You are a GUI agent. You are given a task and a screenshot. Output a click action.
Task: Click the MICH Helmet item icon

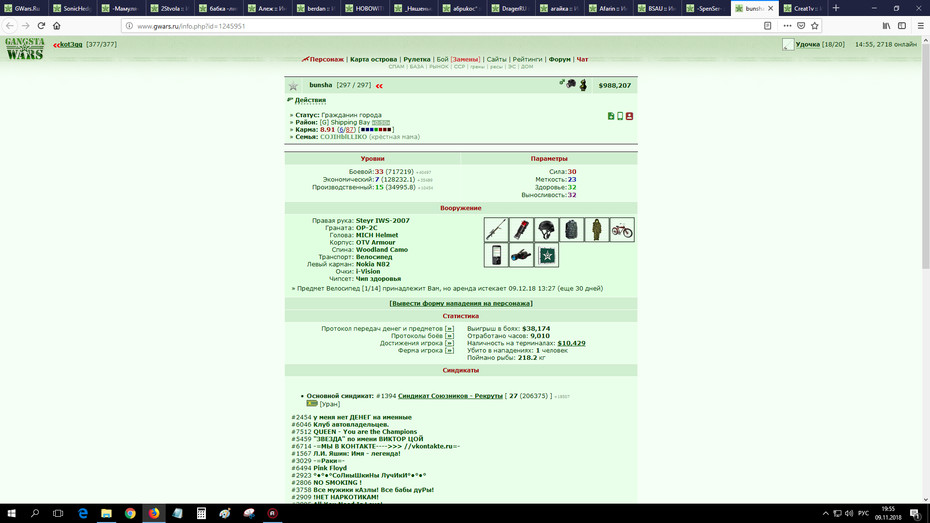tap(546, 229)
